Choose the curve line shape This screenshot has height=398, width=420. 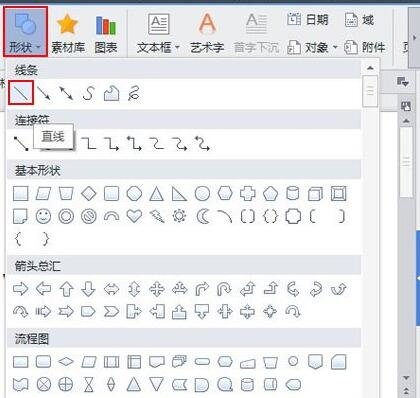click(x=89, y=93)
